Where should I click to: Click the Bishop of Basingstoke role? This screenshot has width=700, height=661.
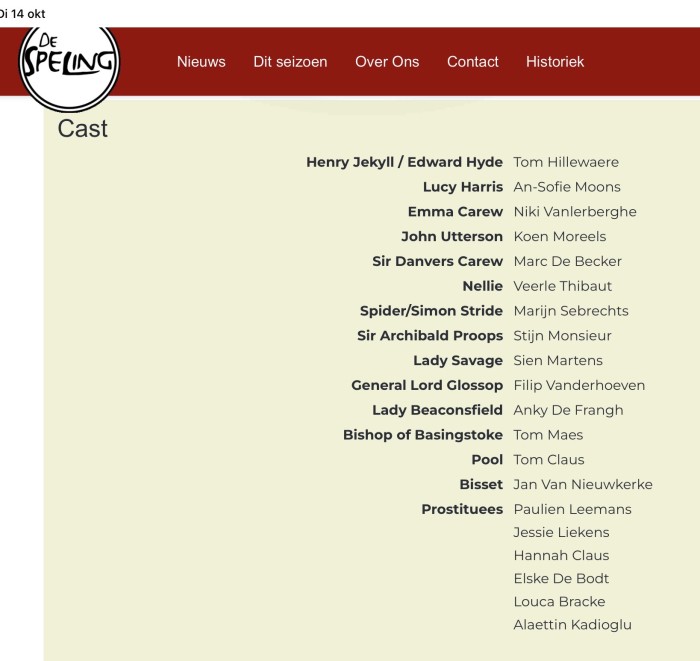pos(422,435)
